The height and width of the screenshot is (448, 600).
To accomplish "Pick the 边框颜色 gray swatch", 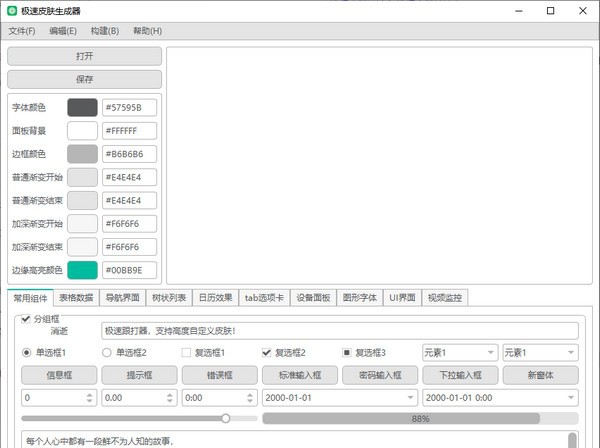I will pyautogui.click(x=83, y=154).
